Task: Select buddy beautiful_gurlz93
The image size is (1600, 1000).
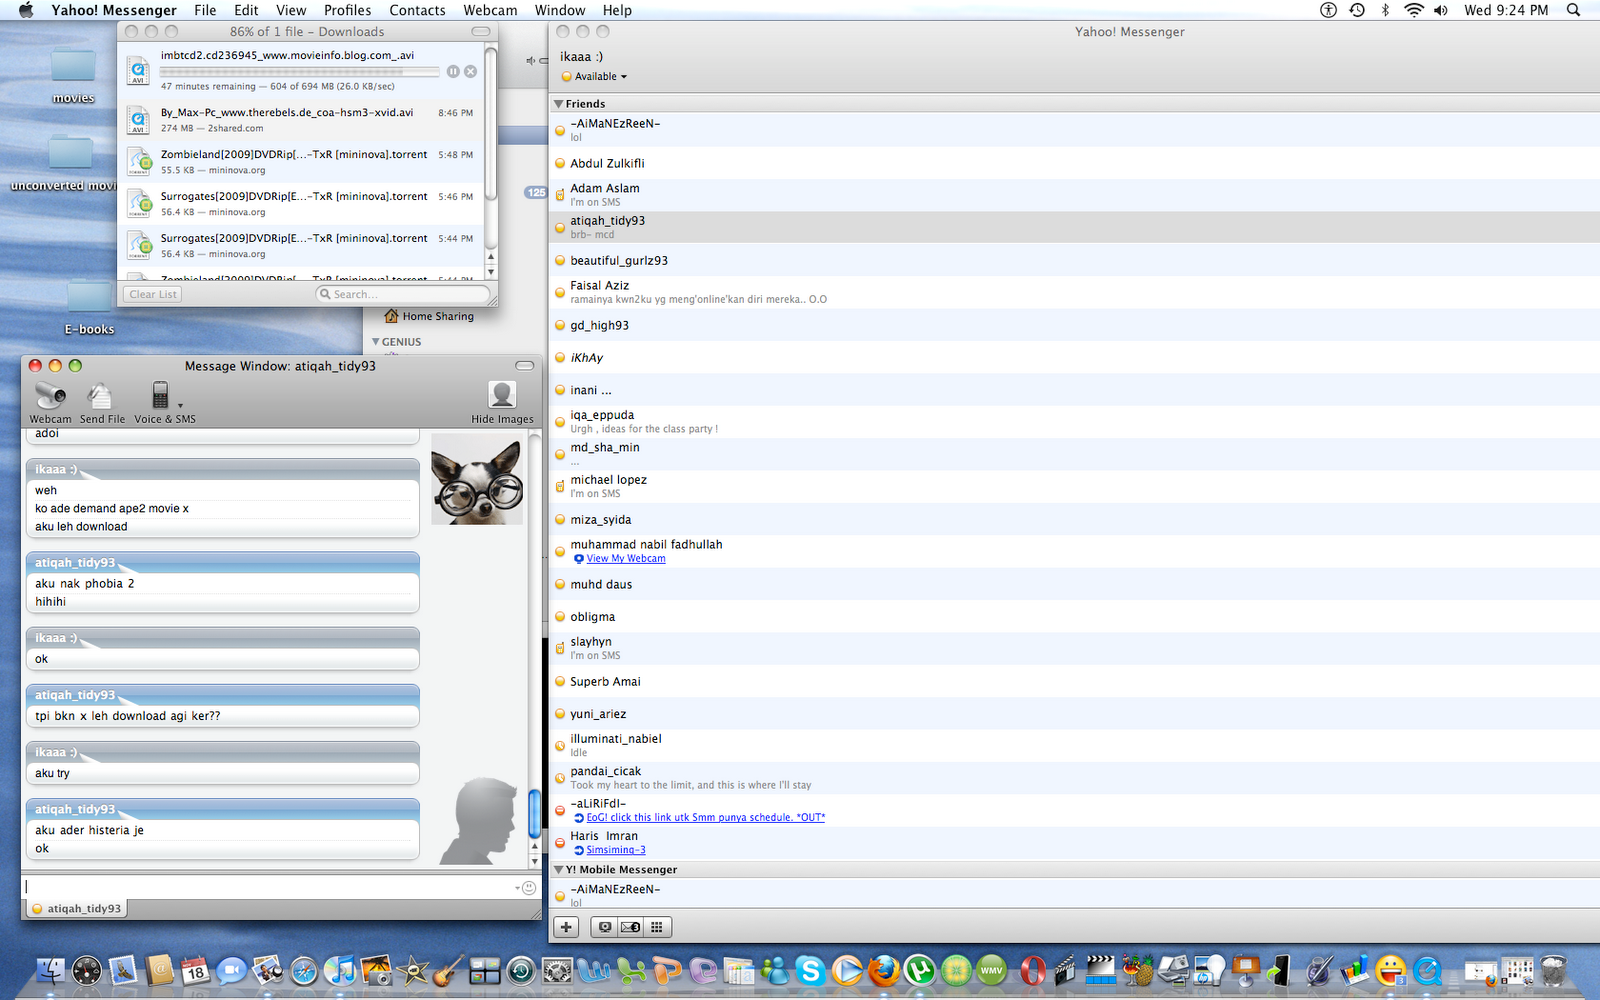Action: 1075,261
